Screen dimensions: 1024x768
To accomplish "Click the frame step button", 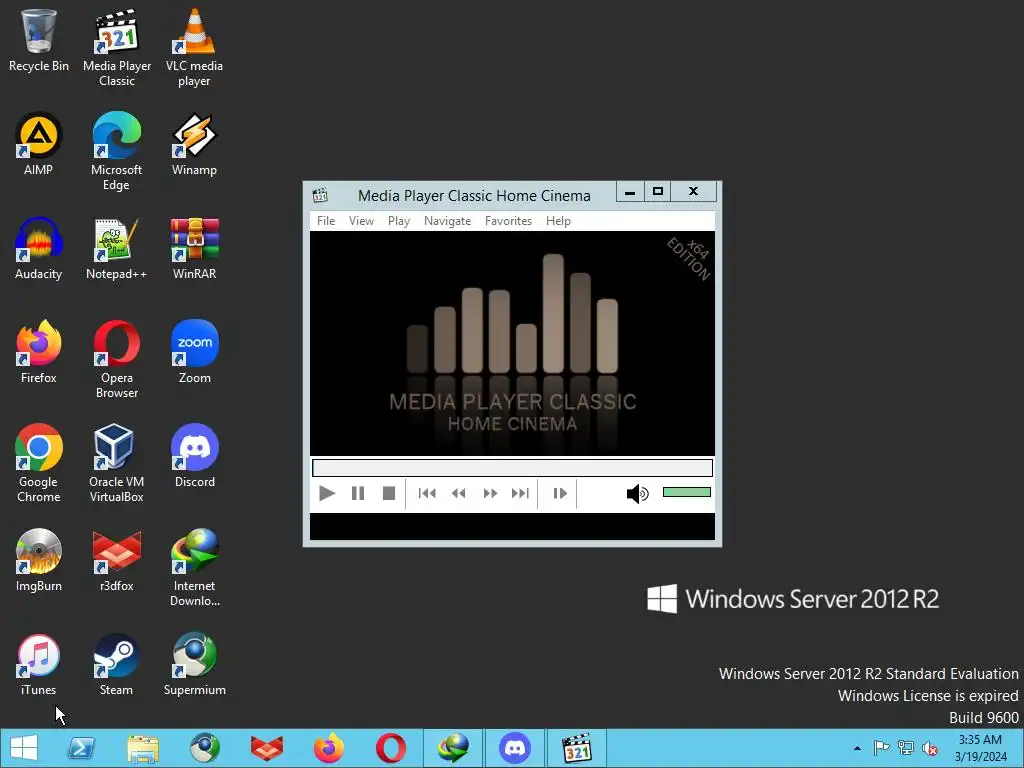I will (x=560, y=493).
